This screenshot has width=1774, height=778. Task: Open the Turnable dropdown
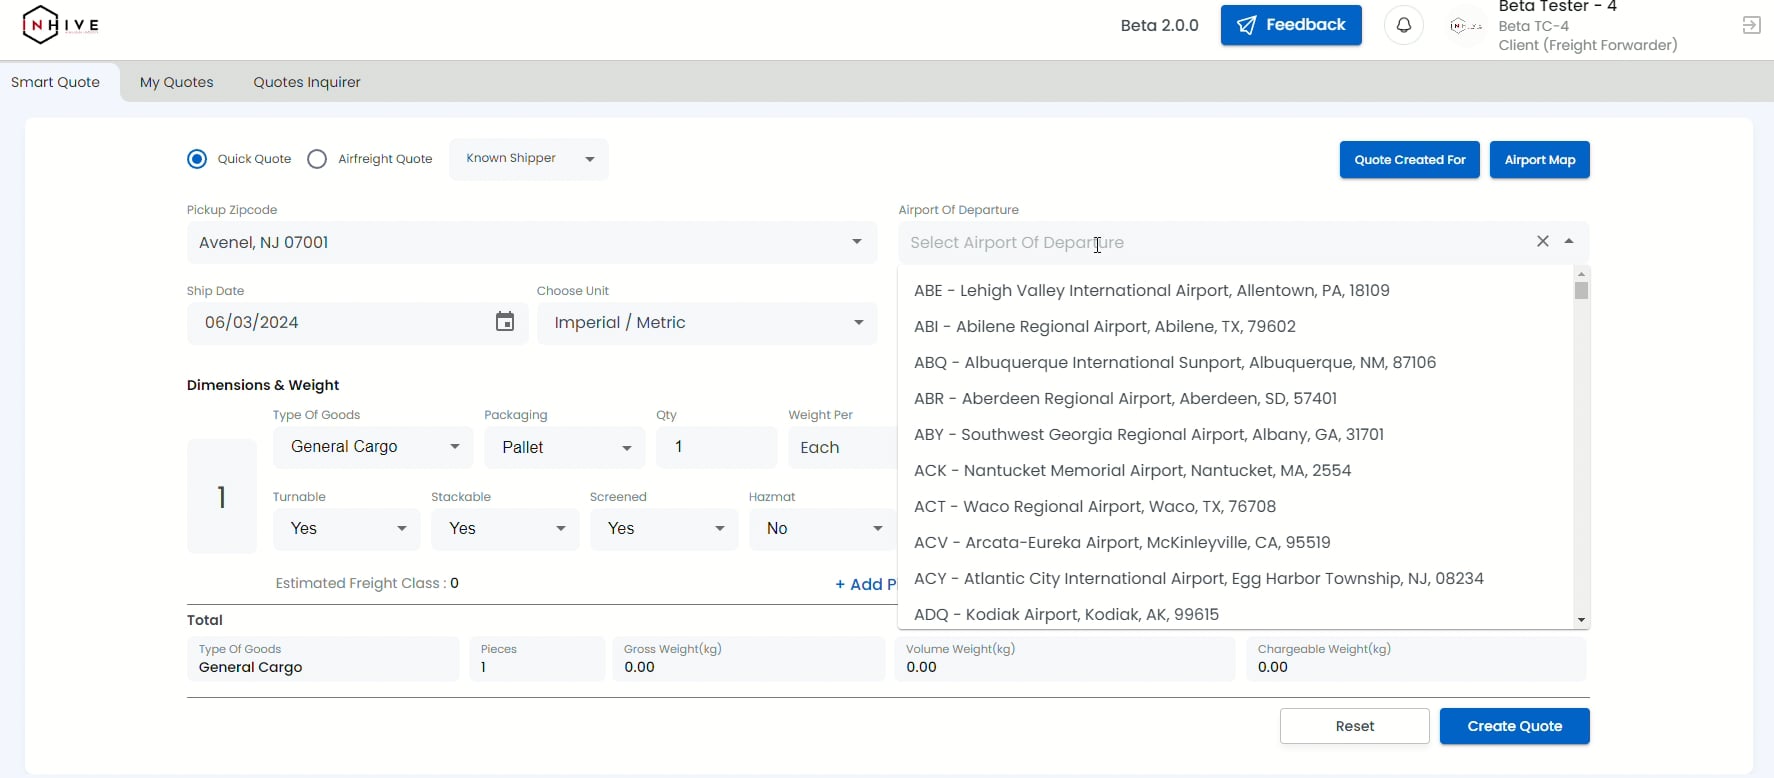[346, 529]
